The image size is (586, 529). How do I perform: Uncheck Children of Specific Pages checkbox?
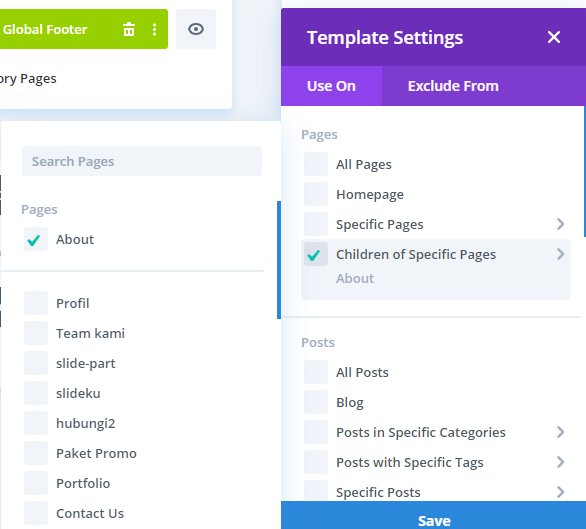point(316,254)
